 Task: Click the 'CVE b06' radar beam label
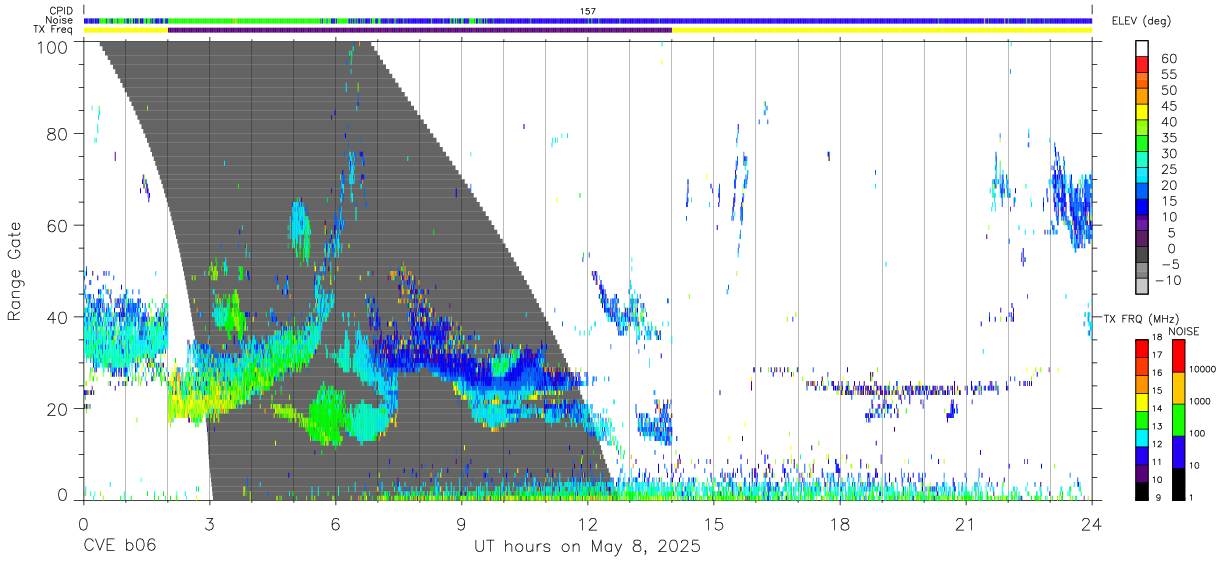(119, 547)
